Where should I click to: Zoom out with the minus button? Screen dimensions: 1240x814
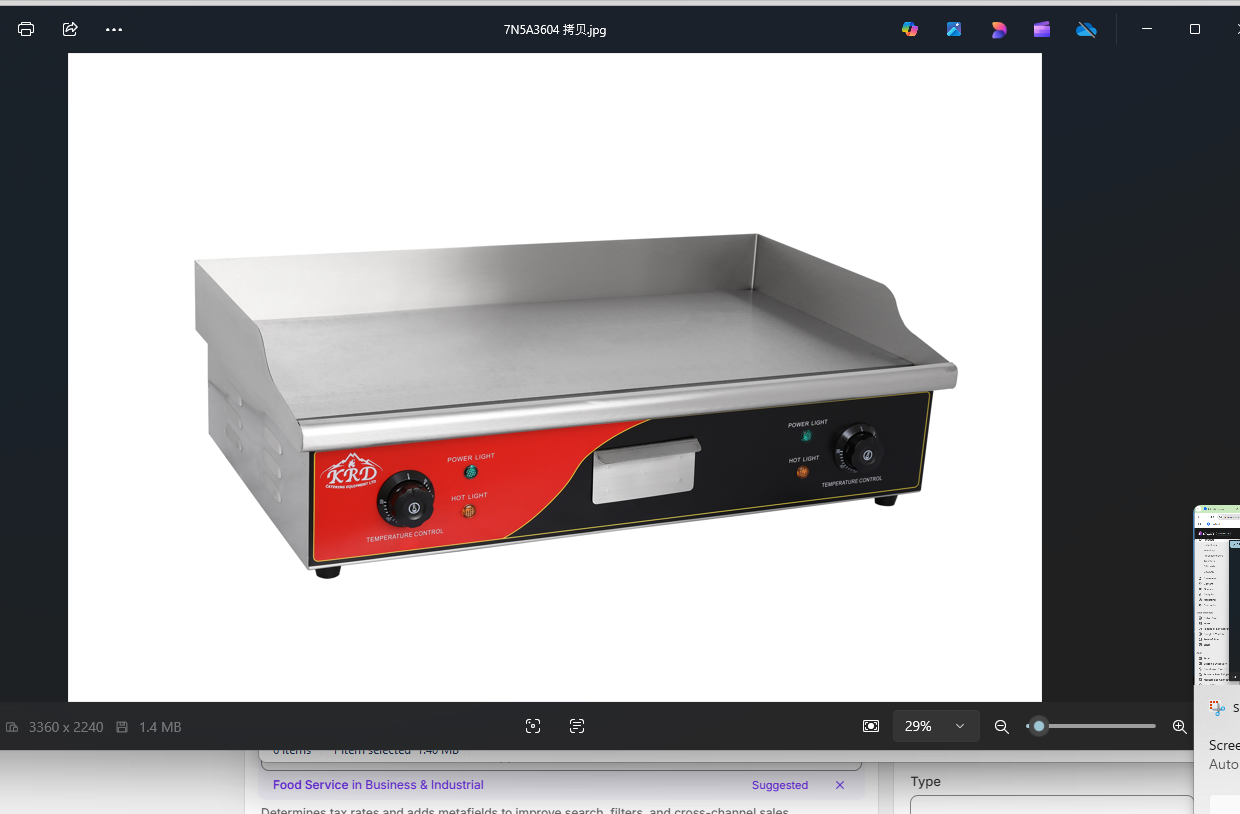coord(1001,726)
